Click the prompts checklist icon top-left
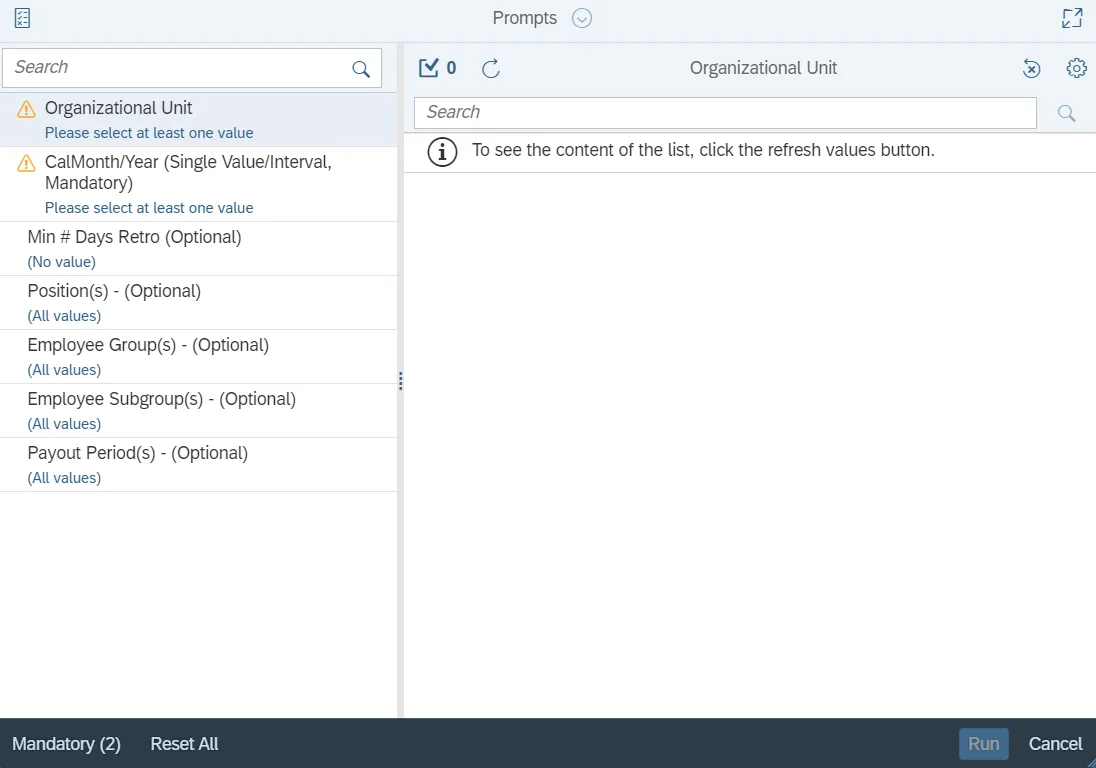Screen dimensions: 1096x768 point(22,18)
